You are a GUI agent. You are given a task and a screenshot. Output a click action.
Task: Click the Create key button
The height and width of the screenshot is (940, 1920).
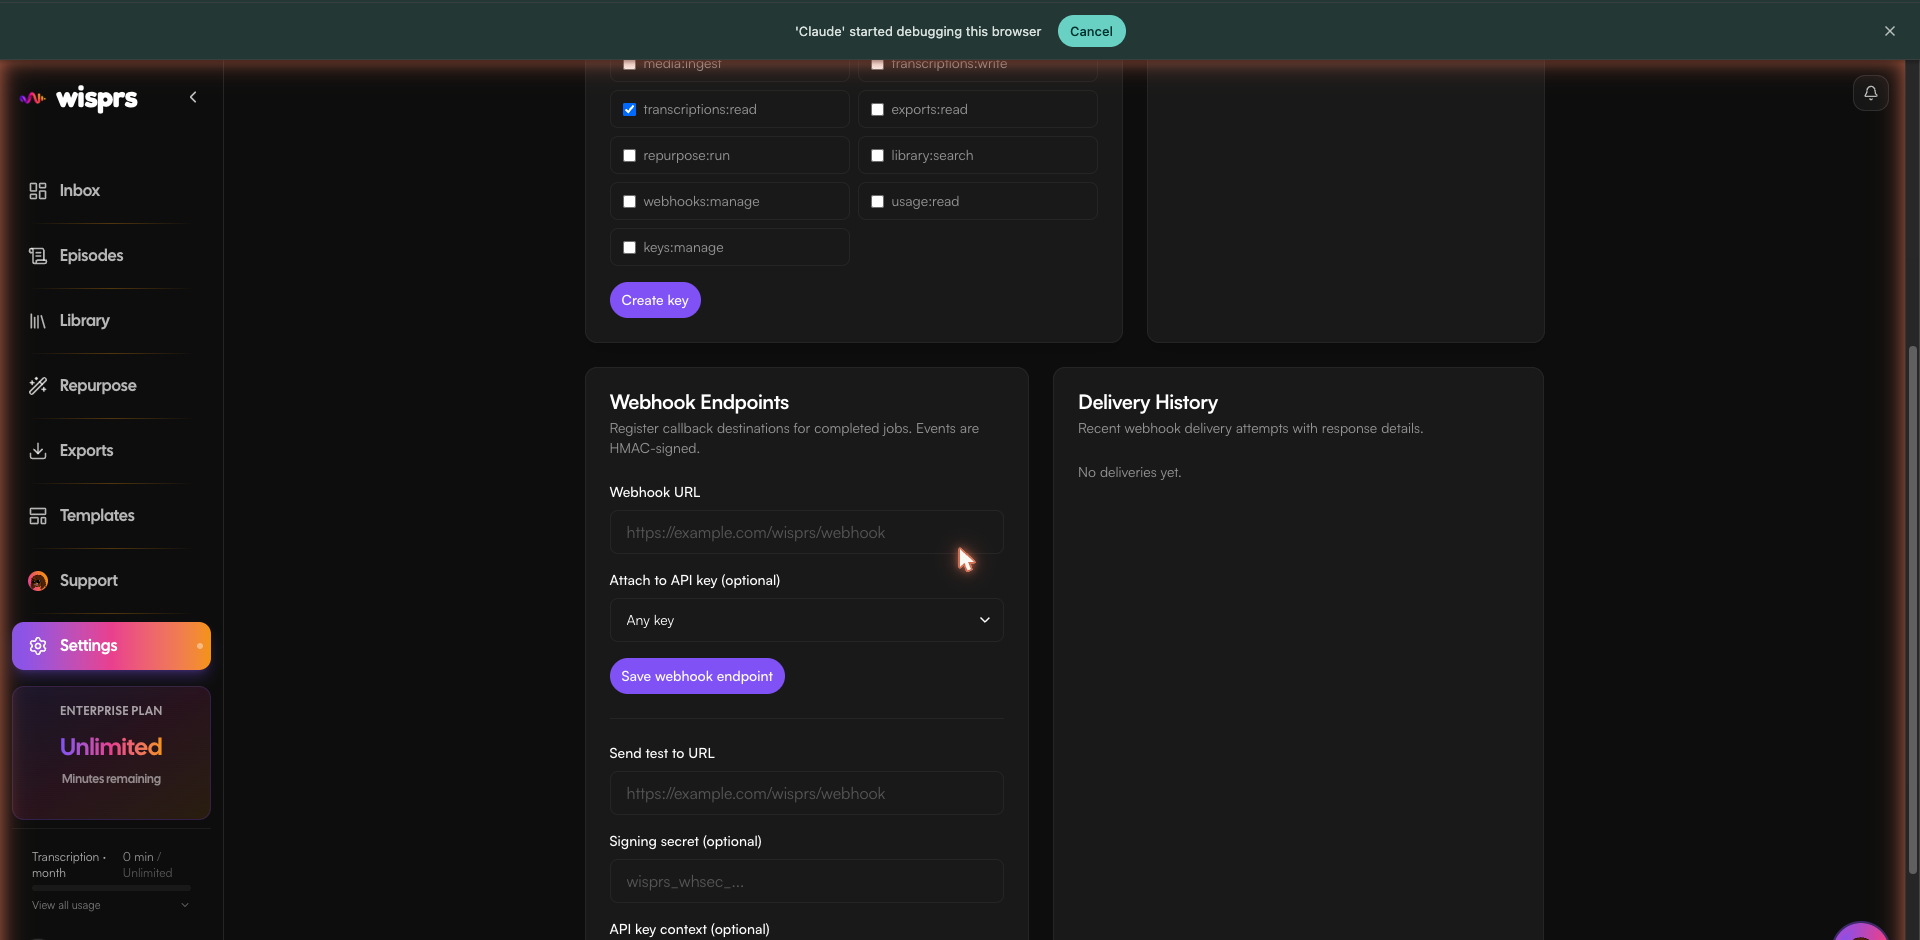(655, 300)
